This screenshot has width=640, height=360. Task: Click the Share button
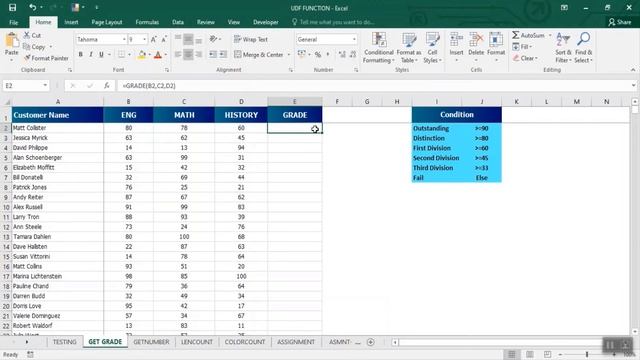[620, 22]
